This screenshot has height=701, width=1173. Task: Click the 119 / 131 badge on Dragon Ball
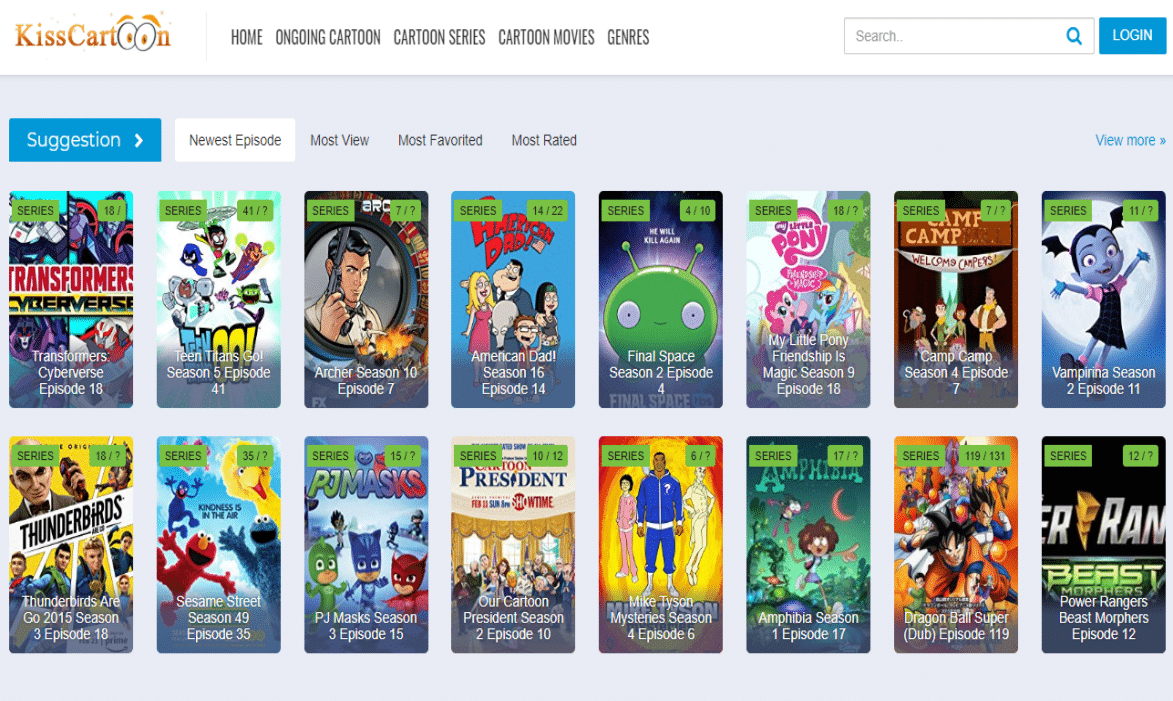(984, 456)
